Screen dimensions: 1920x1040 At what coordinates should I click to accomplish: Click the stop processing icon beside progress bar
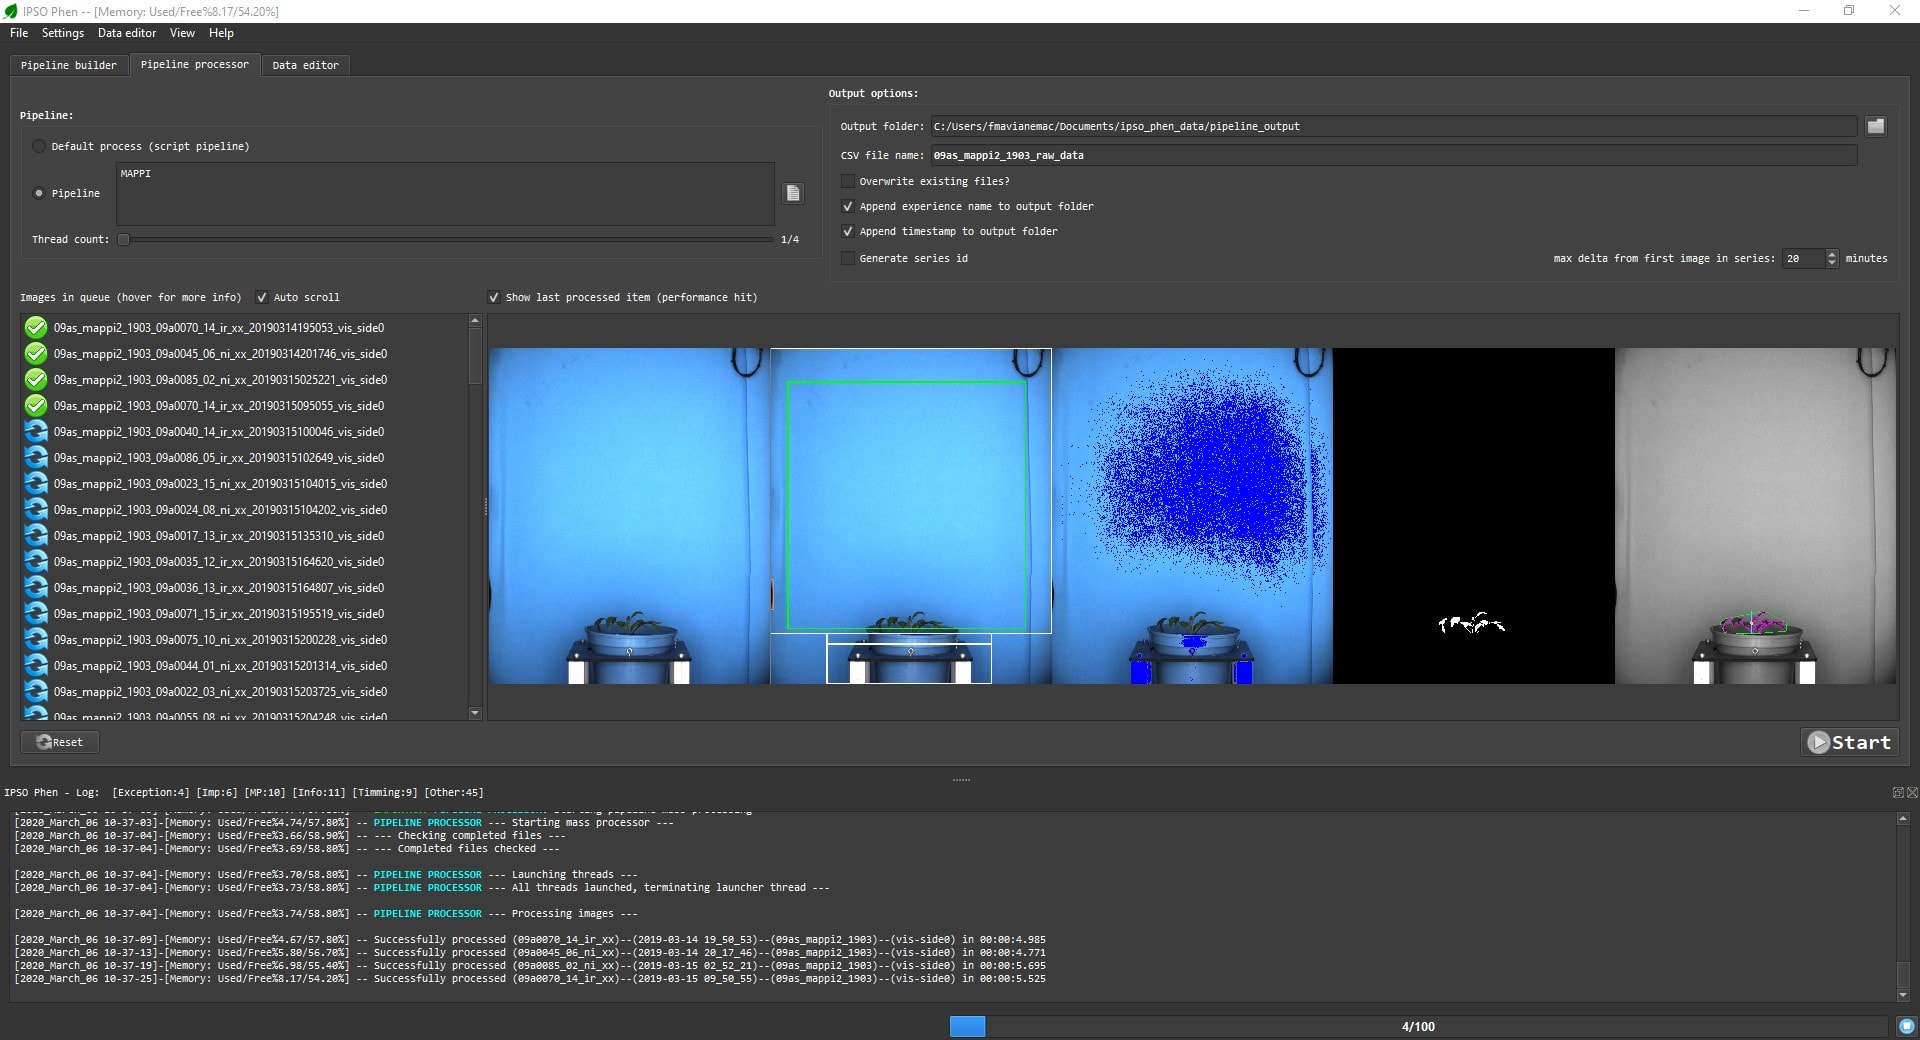[x=1906, y=1026]
